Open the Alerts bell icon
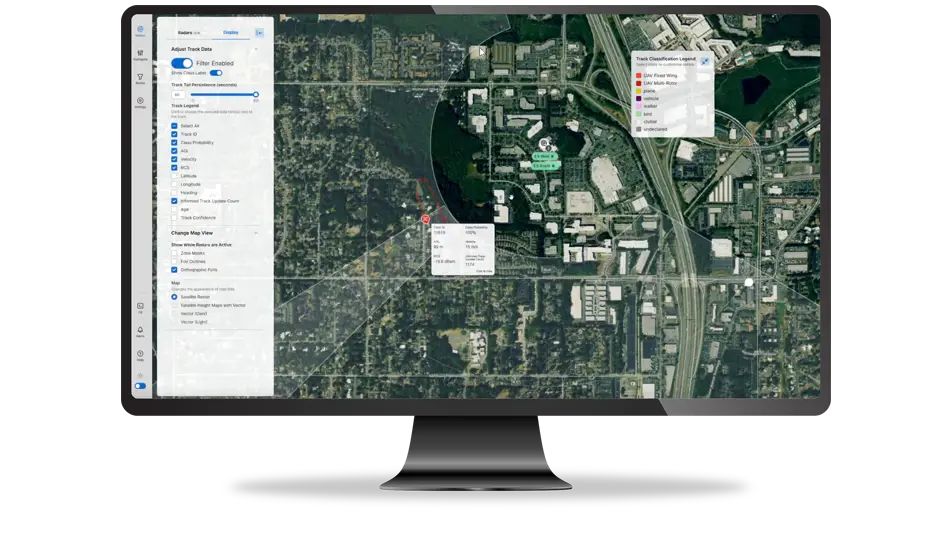Image resolution: width=950 pixels, height=534 pixels. coord(140,330)
